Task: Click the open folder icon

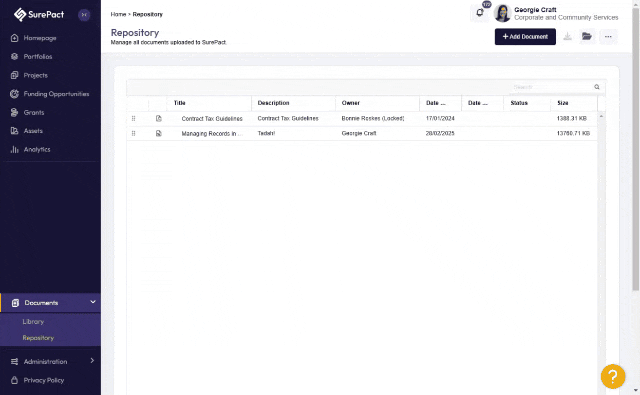Action: (x=587, y=36)
